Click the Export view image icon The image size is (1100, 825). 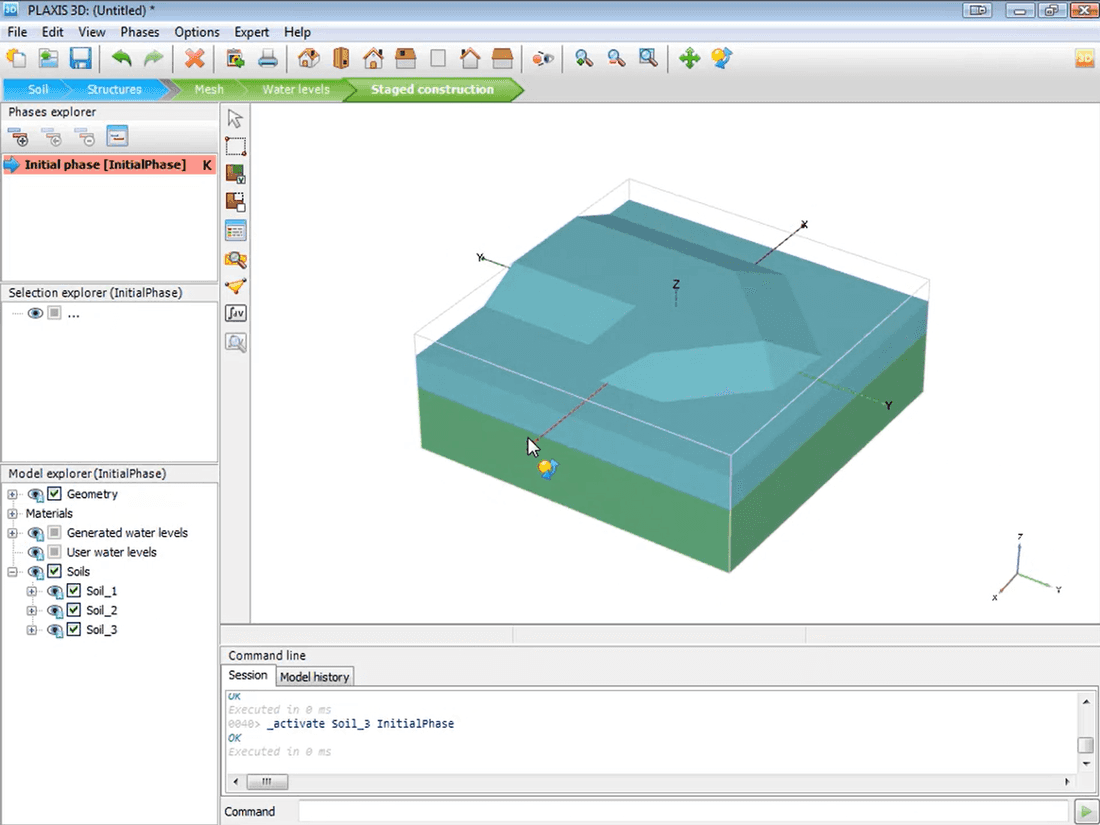pos(236,58)
